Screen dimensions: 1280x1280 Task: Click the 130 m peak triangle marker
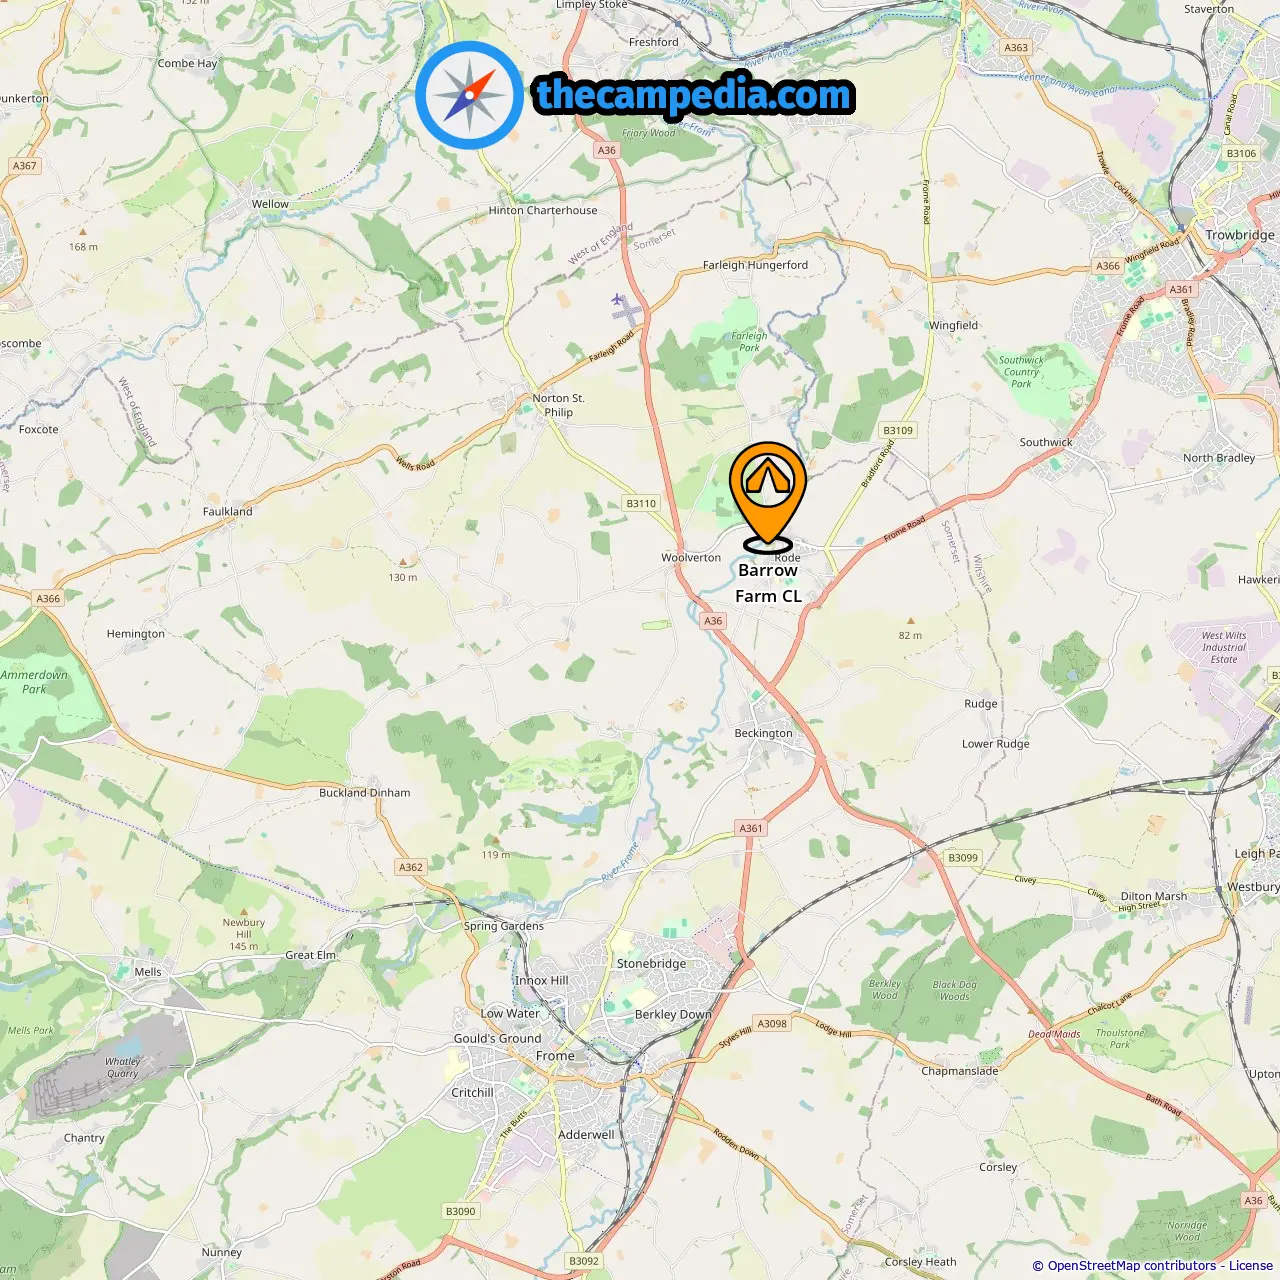tap(403, 563)
